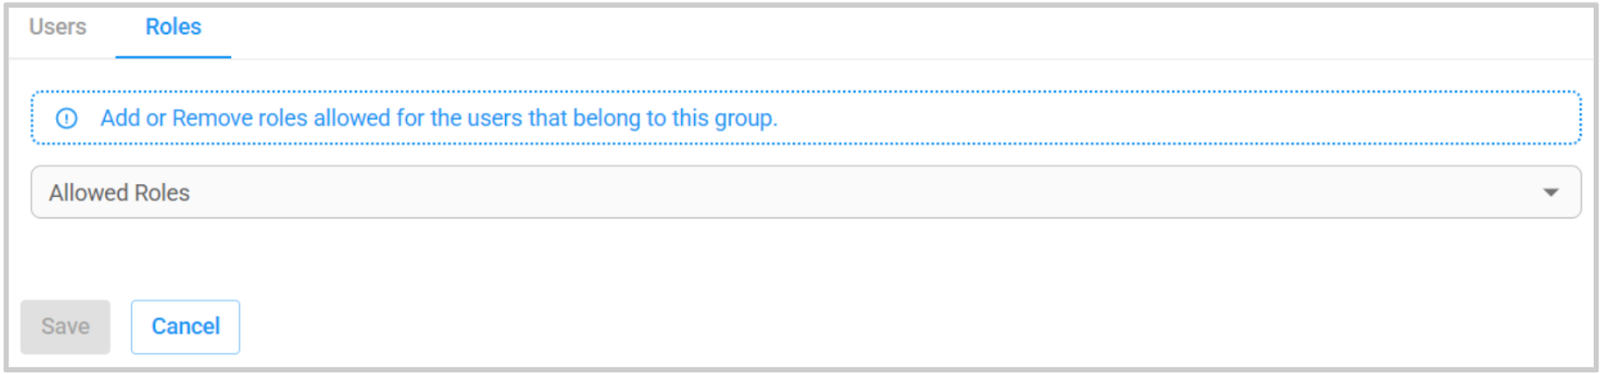Click the greyed-out Save button
Screen dimensions: 1600x374
(65, 327)
